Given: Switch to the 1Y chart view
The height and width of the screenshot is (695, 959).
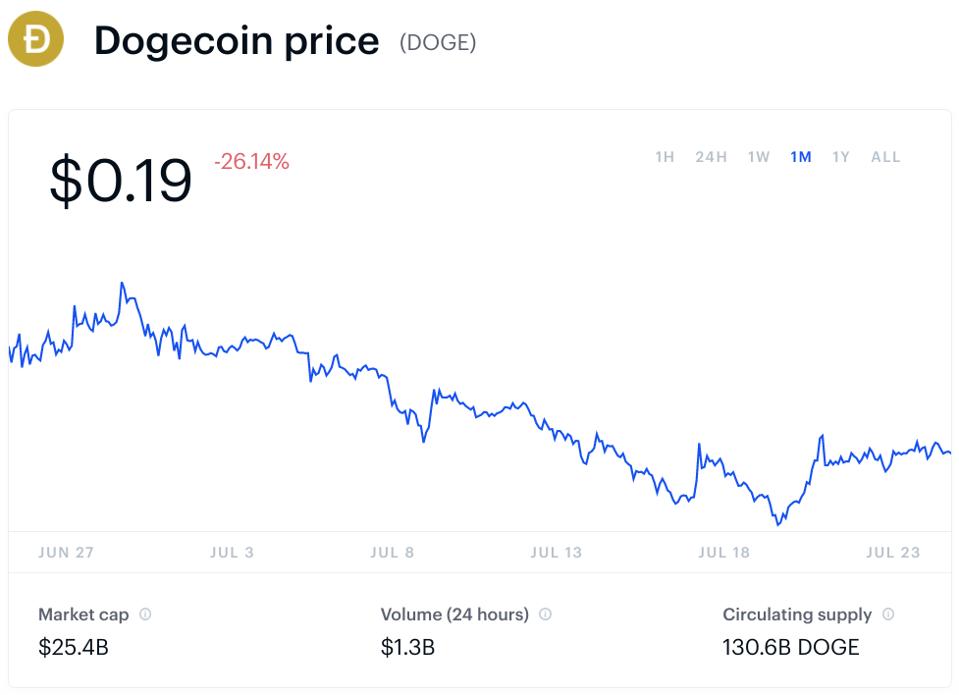Looking at the screenshot, I should pyautogui.click(x=841, y=157).
